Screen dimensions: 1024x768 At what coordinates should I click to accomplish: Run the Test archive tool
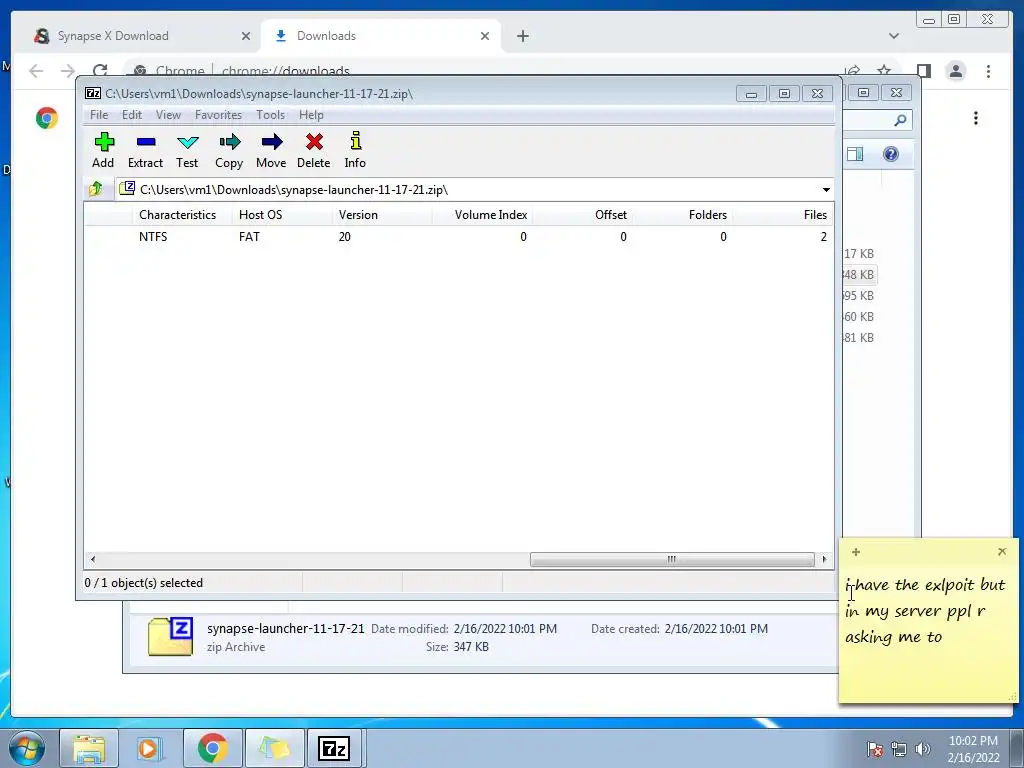point(187,151)
